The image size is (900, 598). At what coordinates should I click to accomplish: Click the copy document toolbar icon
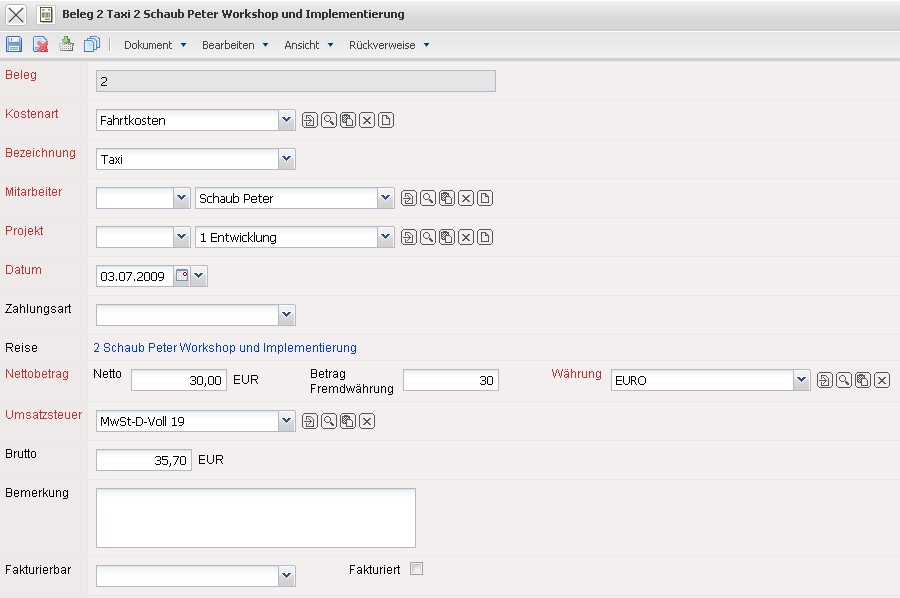tap(92, 44)
